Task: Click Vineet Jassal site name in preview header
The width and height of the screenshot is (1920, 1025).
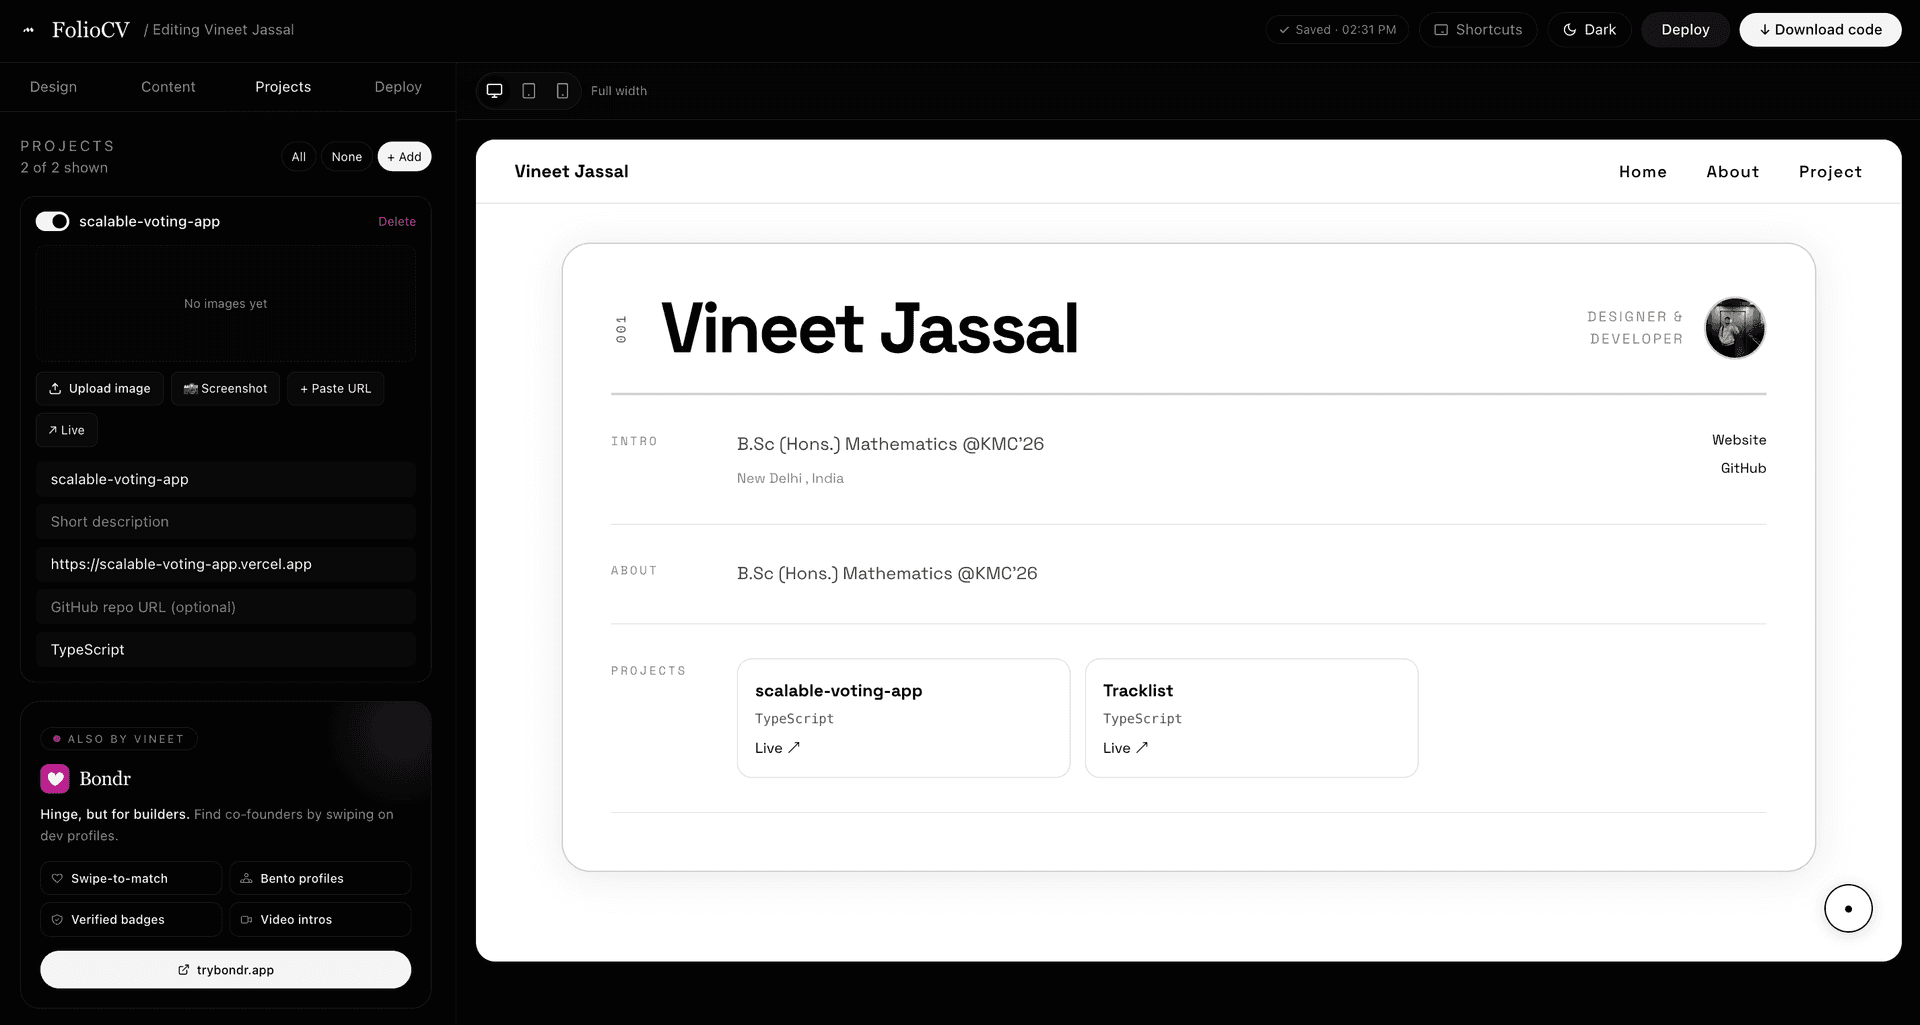Action: tap(571, 172)
